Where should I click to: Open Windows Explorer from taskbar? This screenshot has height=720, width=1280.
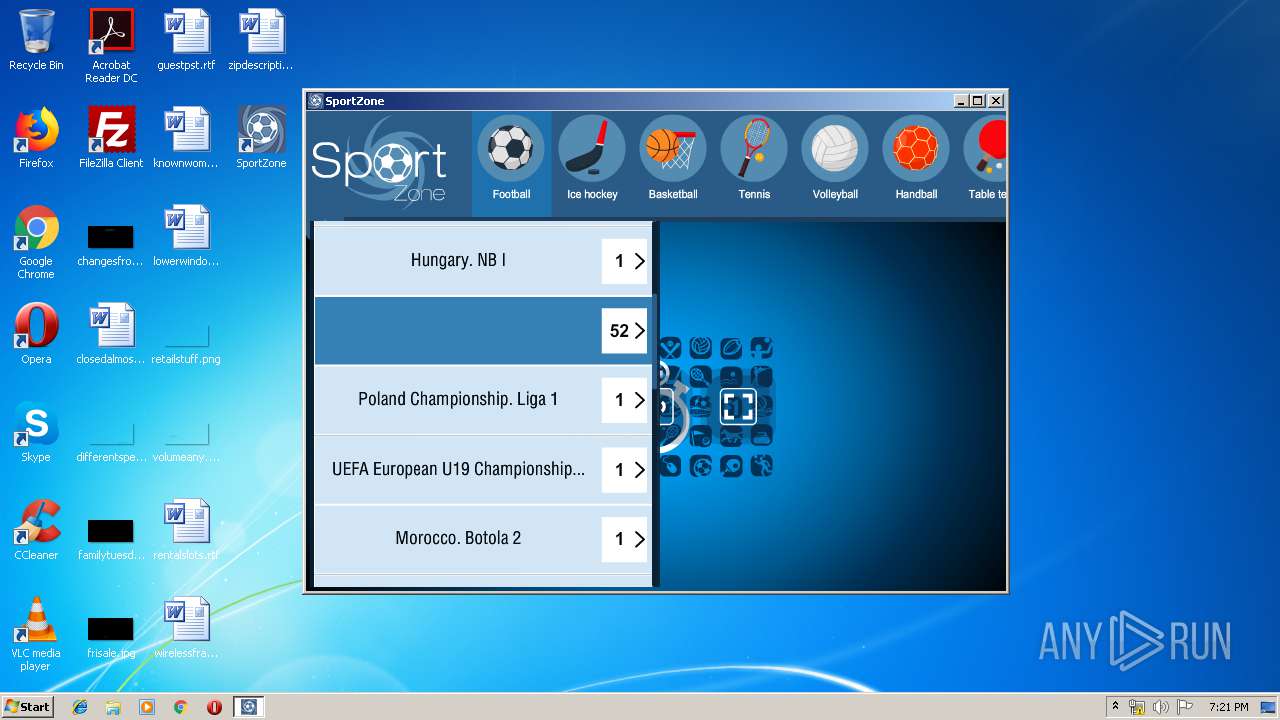113,707
